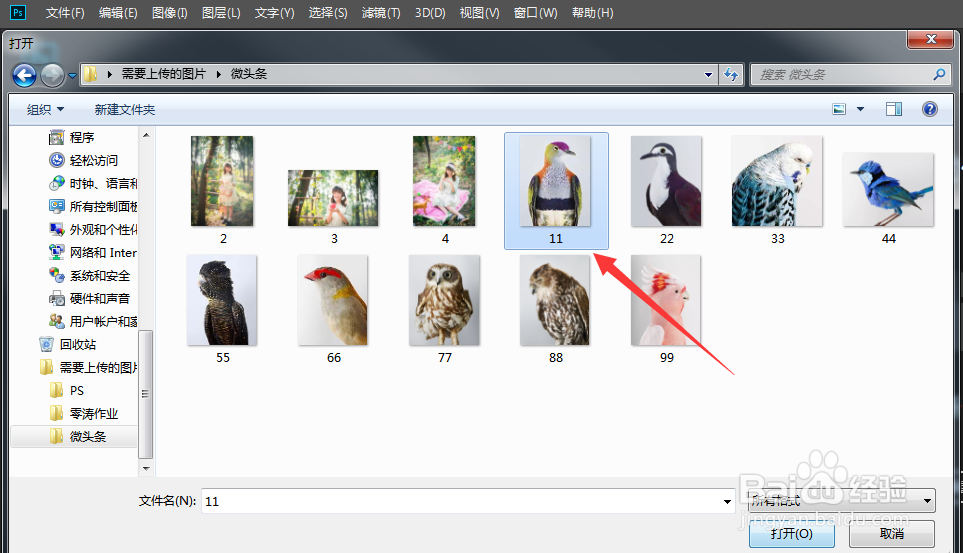
Task: Click the change view icon
Action: 839,109
